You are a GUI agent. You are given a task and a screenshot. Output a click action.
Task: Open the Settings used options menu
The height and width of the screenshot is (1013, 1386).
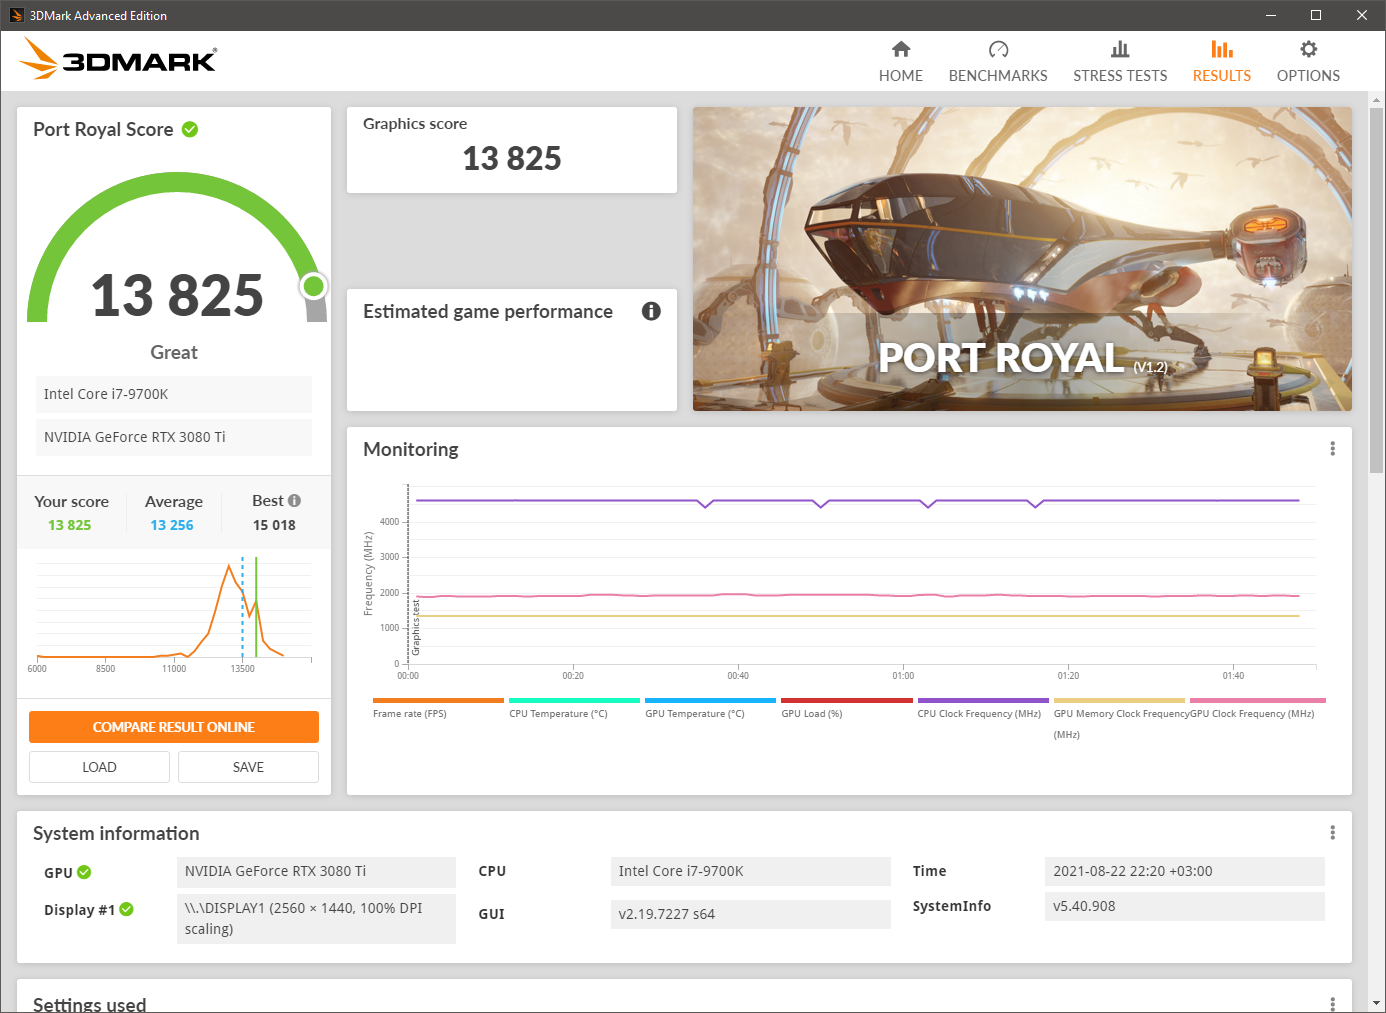point(1332,1004)
